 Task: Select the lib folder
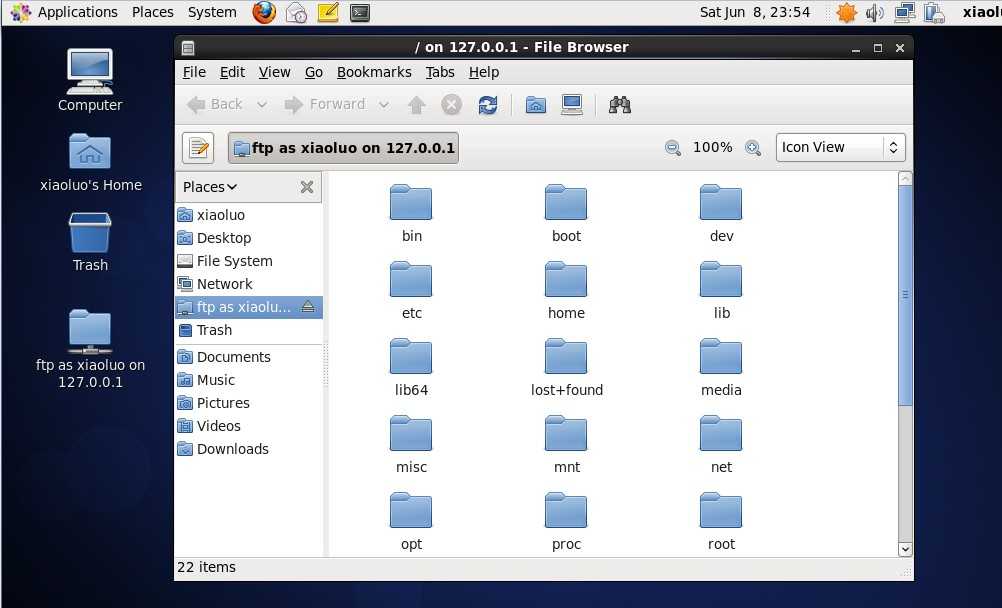click(721, 291)
